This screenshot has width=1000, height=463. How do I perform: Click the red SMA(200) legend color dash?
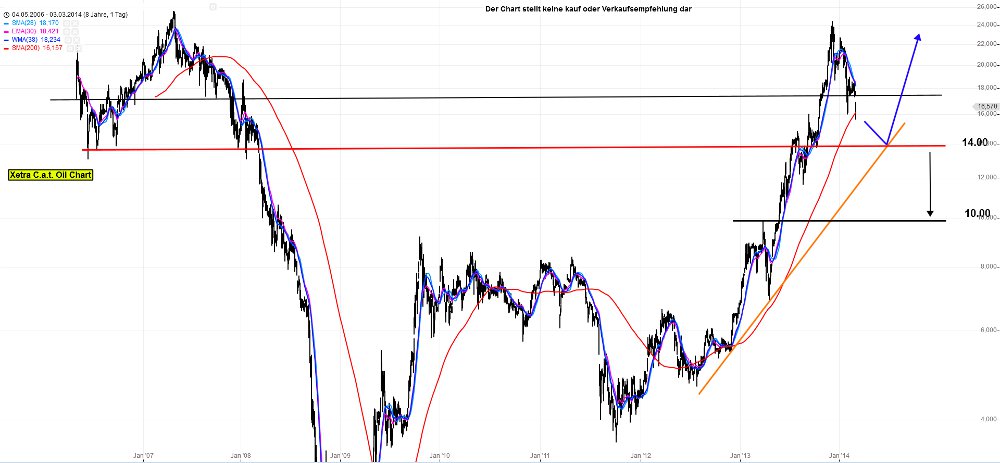[6, 48]
